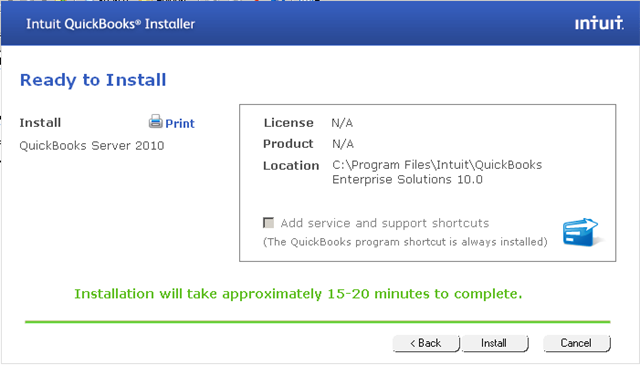Select the 'QuickBooks Server 2010' text
This screenshot has height=365, width=640.
92,146
